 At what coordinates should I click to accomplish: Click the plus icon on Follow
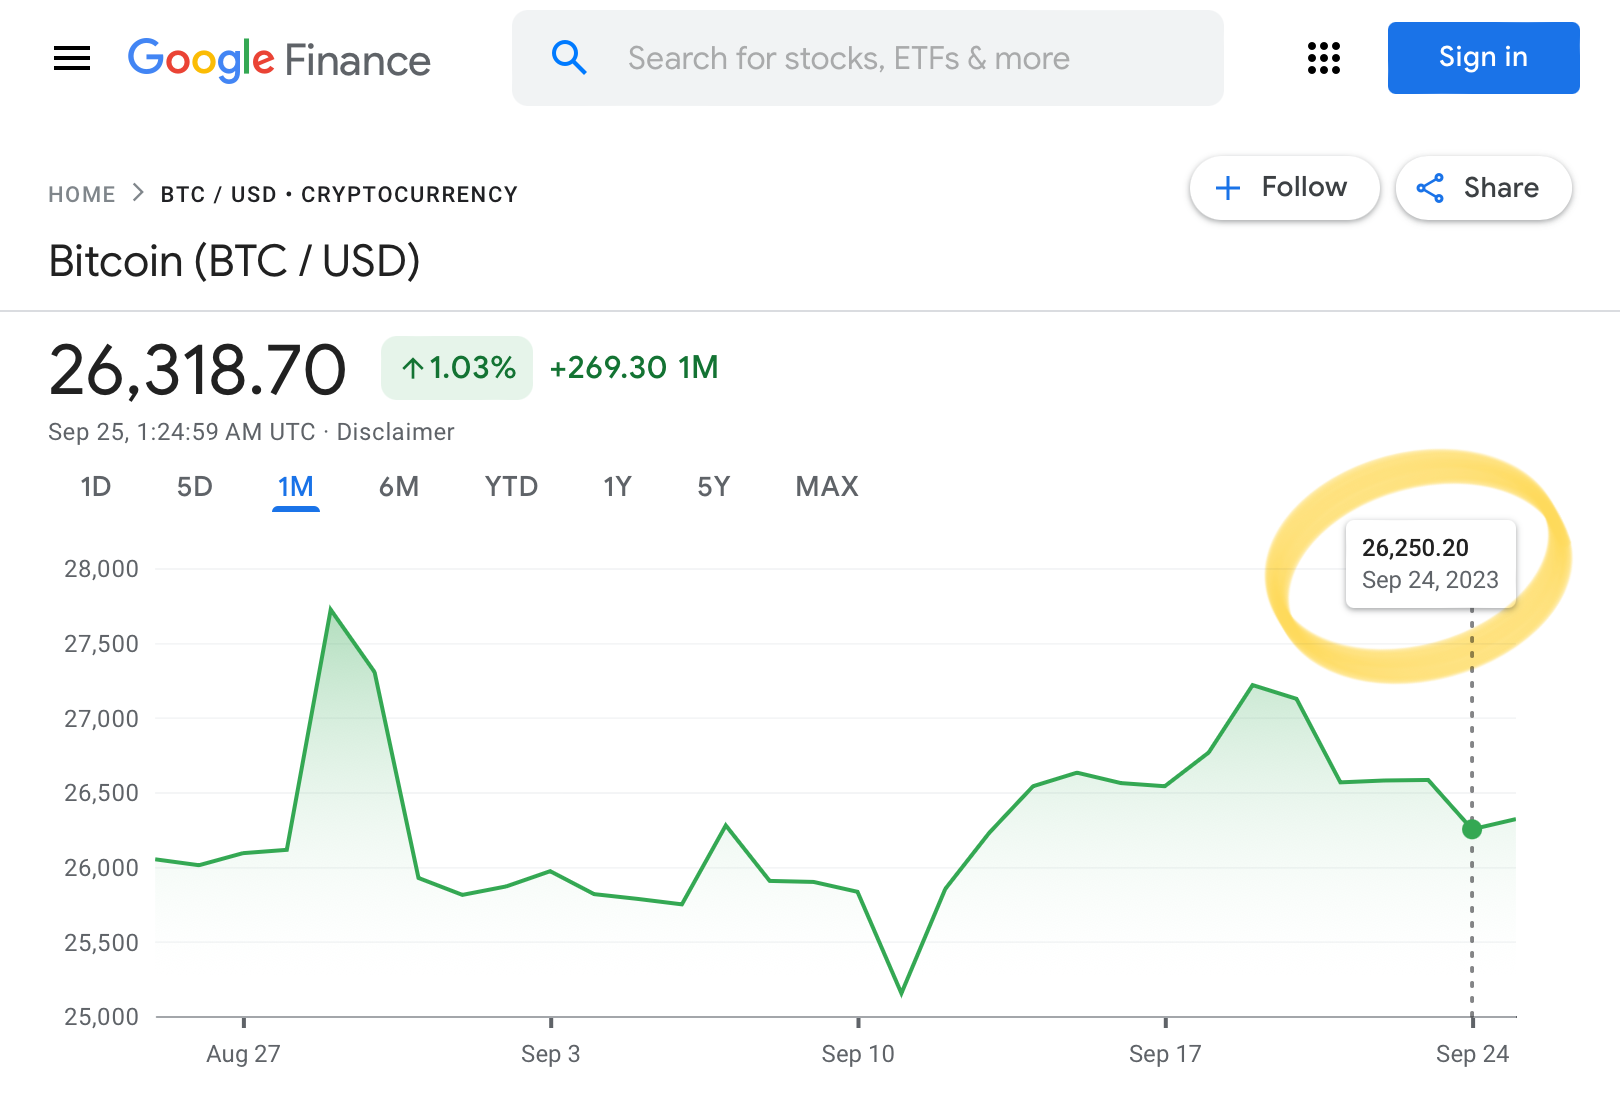(1228, 188)
